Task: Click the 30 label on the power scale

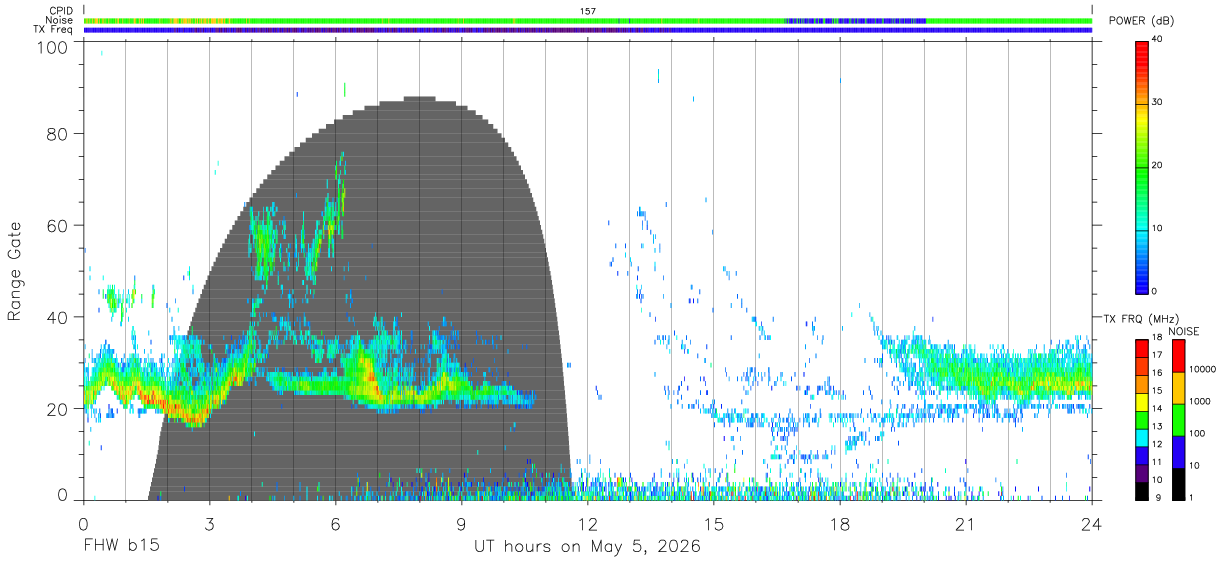Action: click(x=1157, y=102)
